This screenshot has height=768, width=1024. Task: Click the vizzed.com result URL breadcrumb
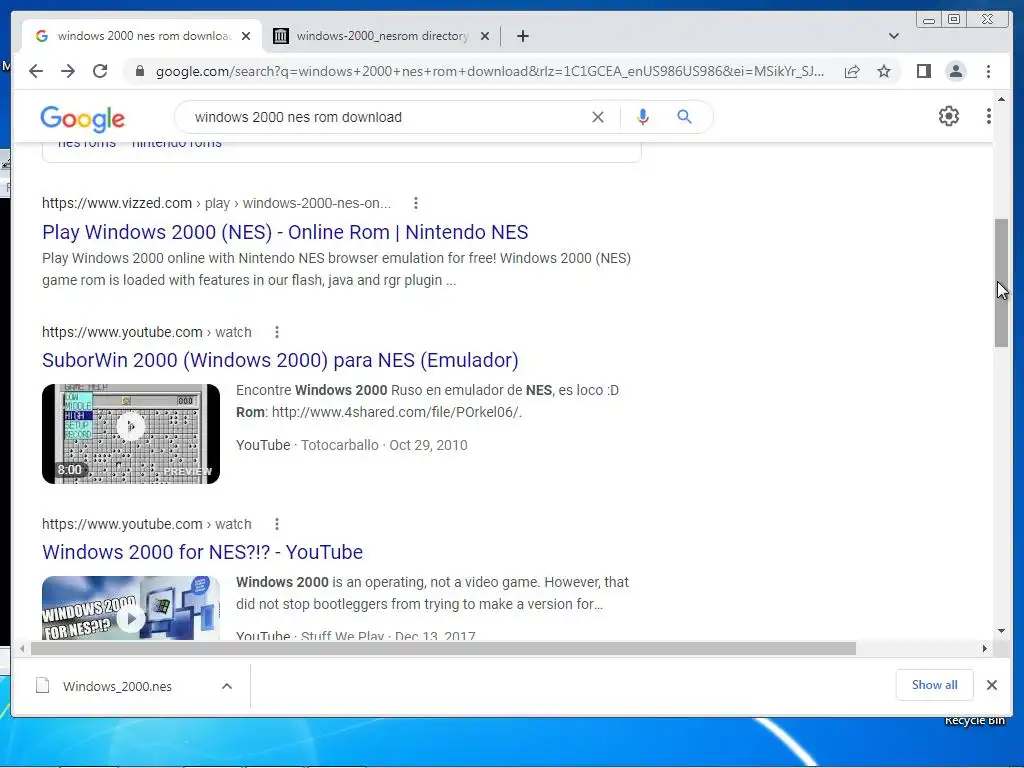(x=216, y=203)
